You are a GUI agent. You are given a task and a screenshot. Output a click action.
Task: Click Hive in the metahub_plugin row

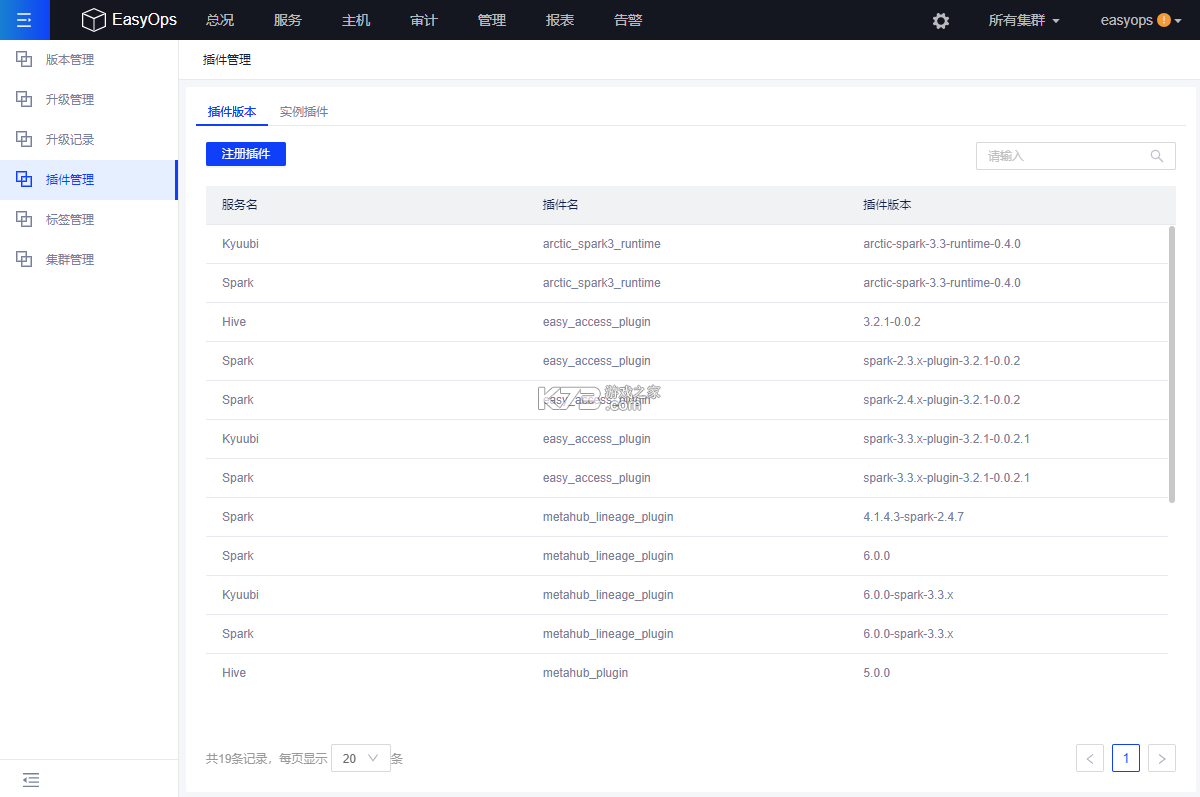pos(234,673)
